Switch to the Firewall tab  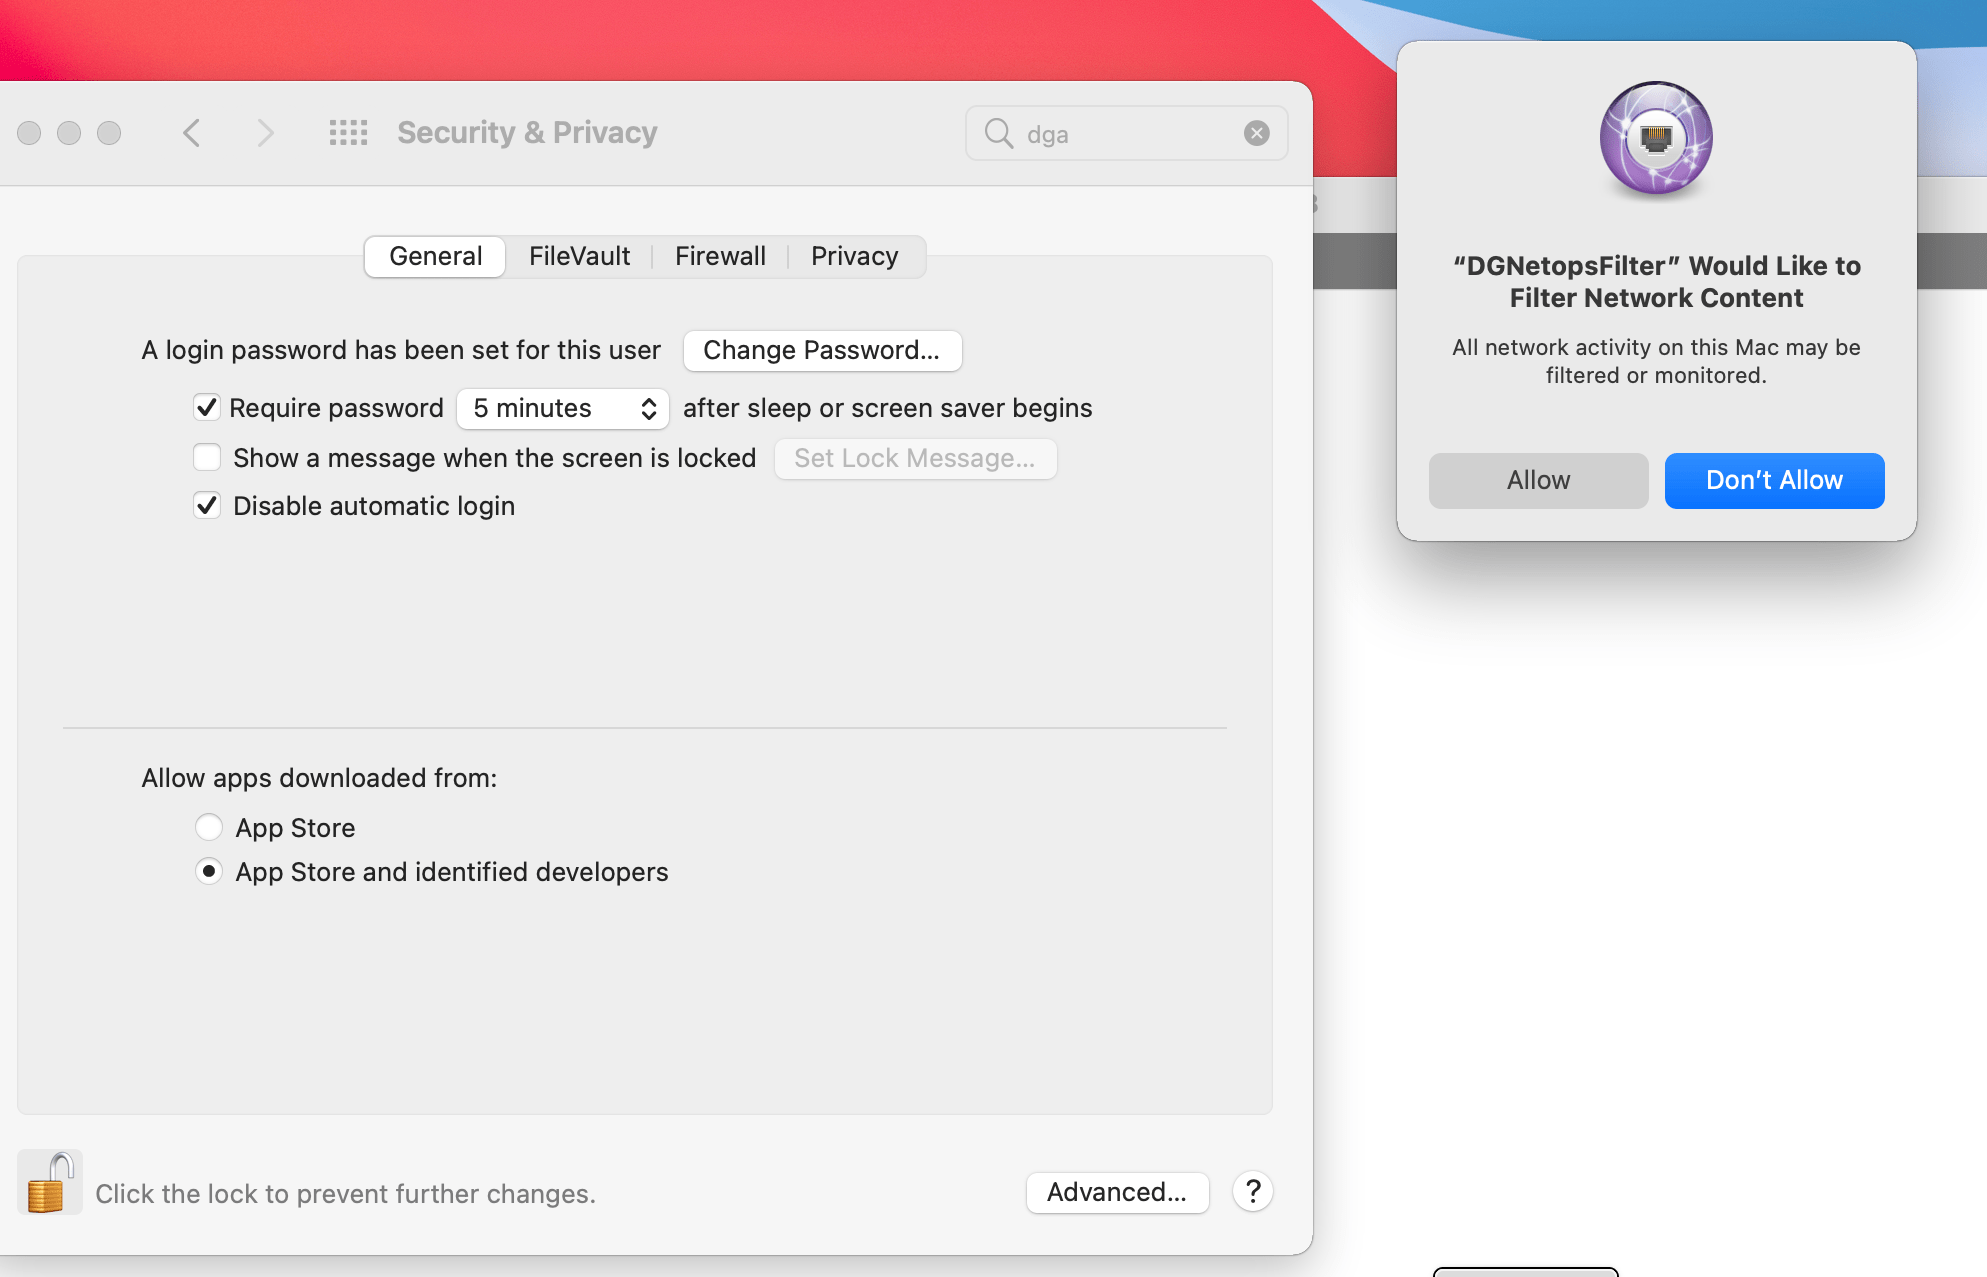tap(720, 256)
